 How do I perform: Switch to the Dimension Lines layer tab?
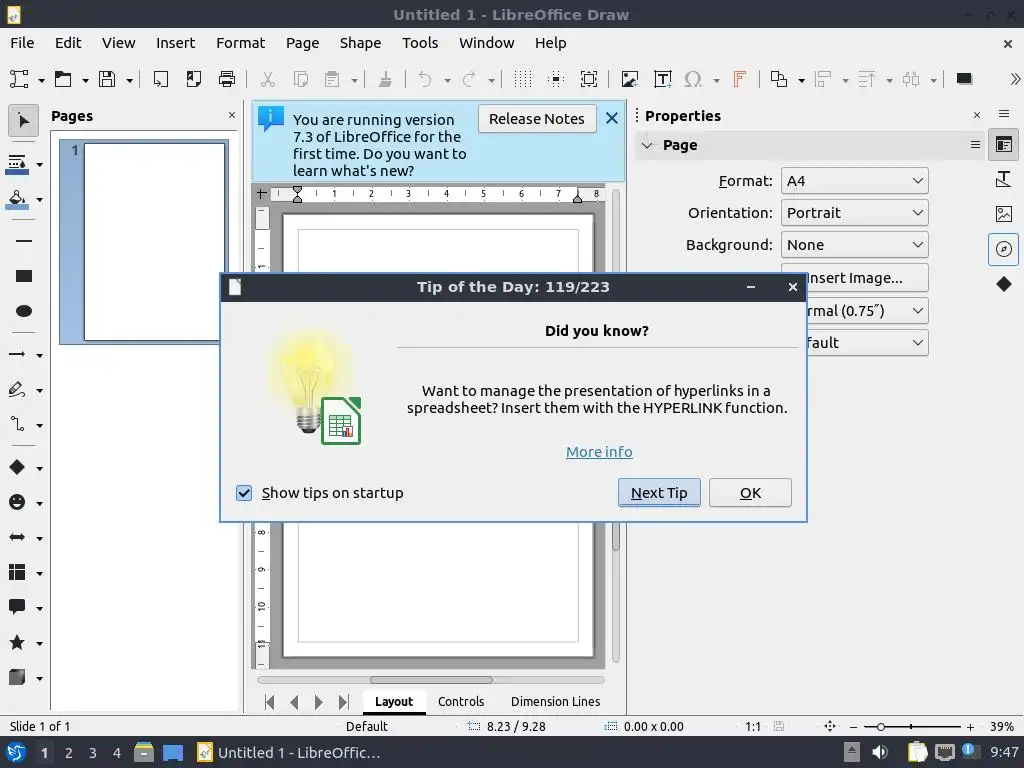(x=555, y=701)
